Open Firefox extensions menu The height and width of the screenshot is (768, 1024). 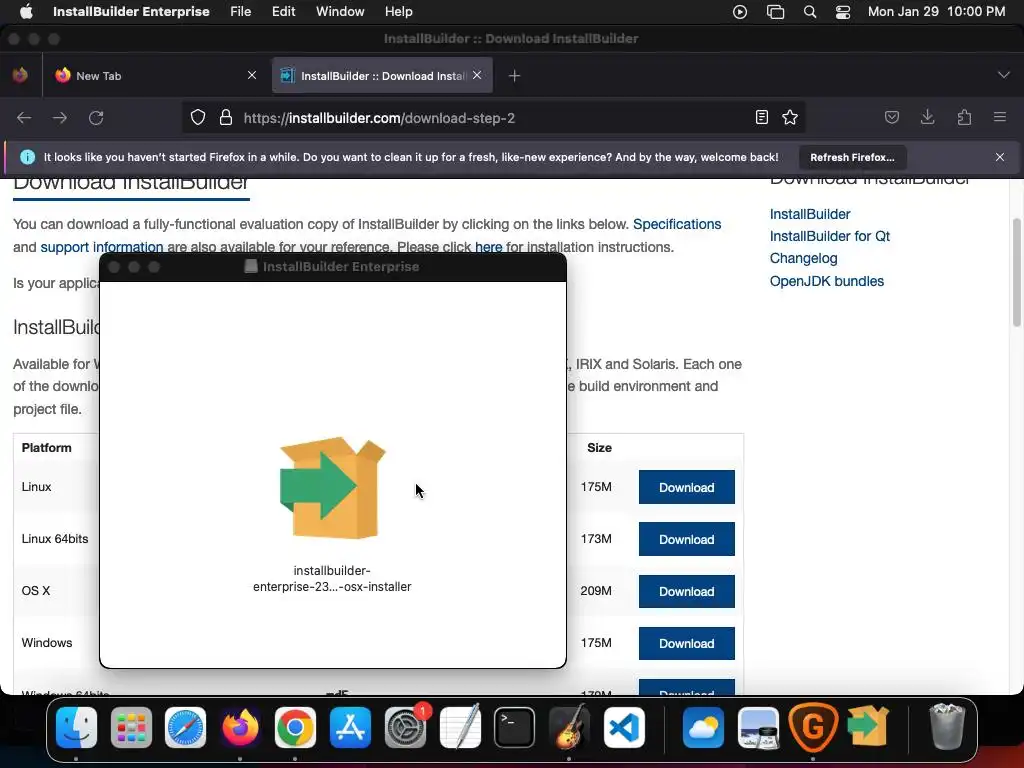point(964,118)
